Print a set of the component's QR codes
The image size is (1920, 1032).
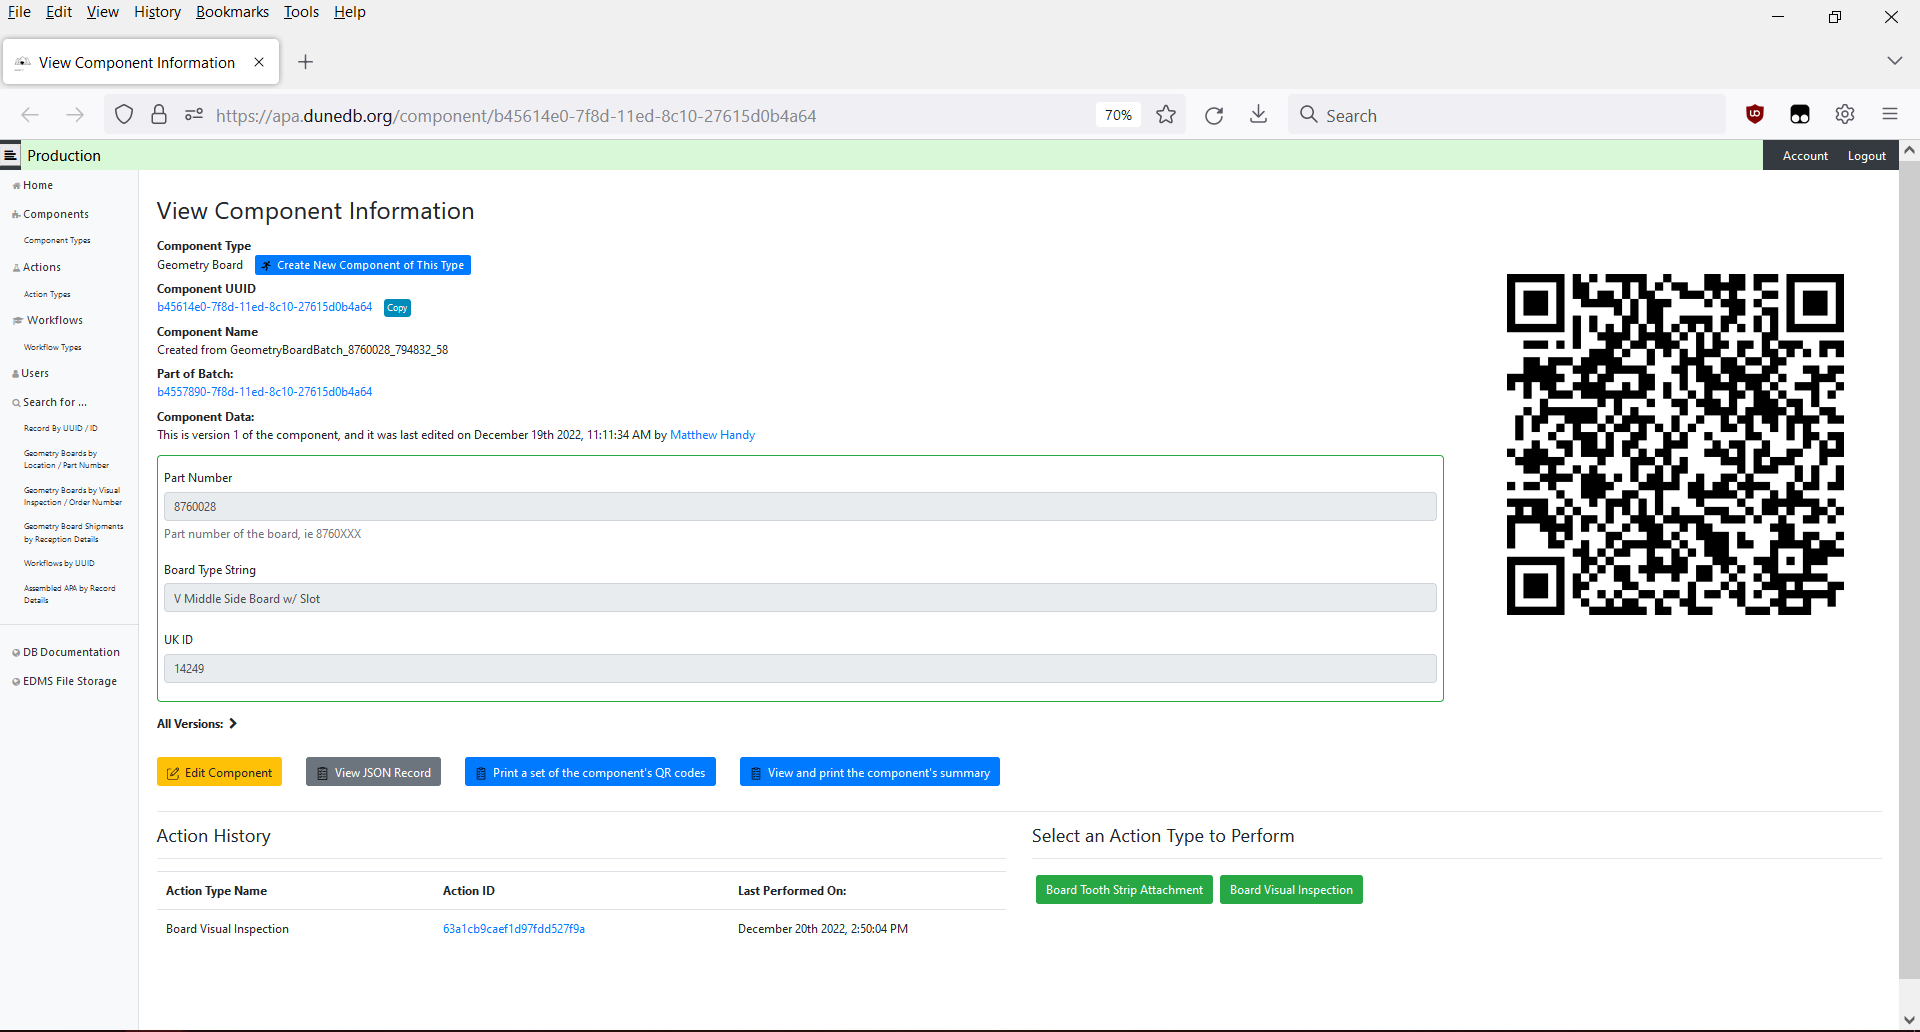[x=590, y=772]
